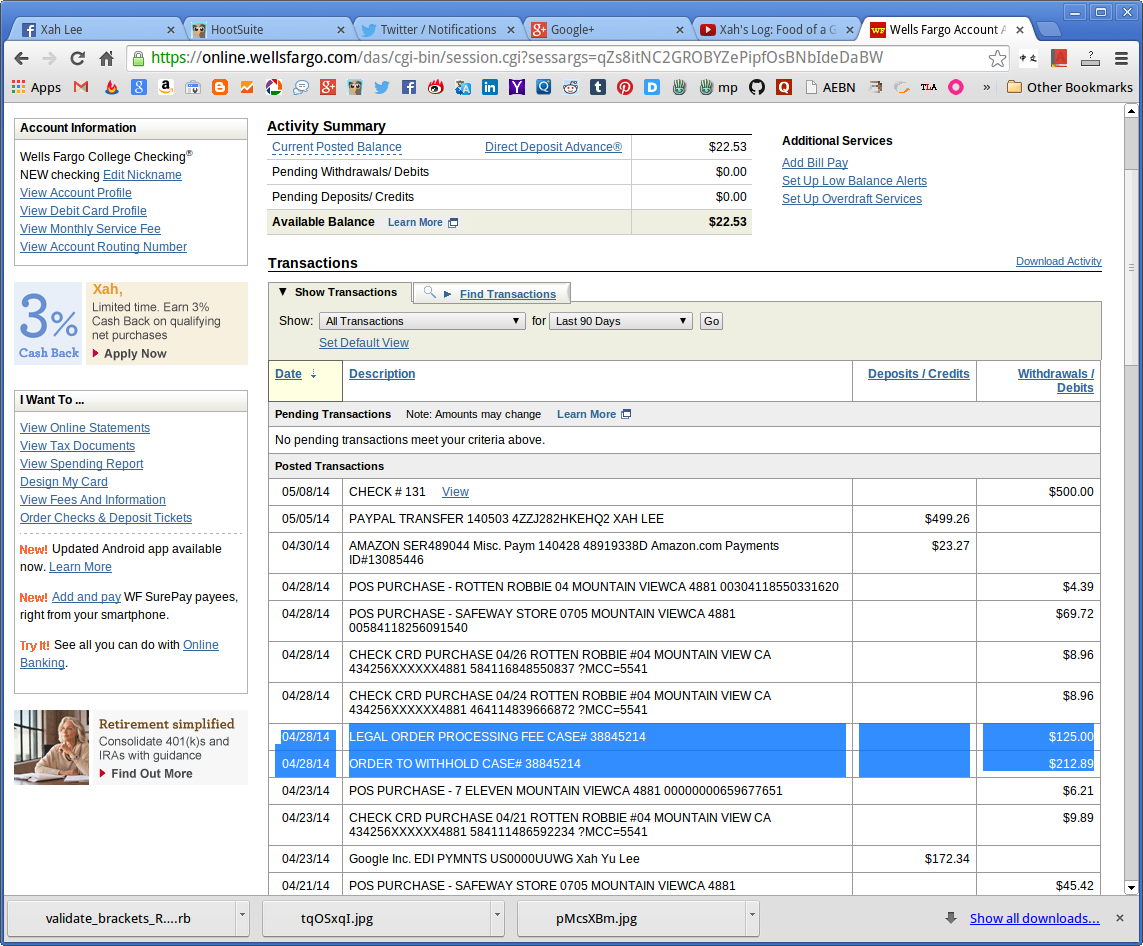Open the Picasa bookmark icon
The width and height of the screenshot is (1143, 946).
click(x=273, y=87)
